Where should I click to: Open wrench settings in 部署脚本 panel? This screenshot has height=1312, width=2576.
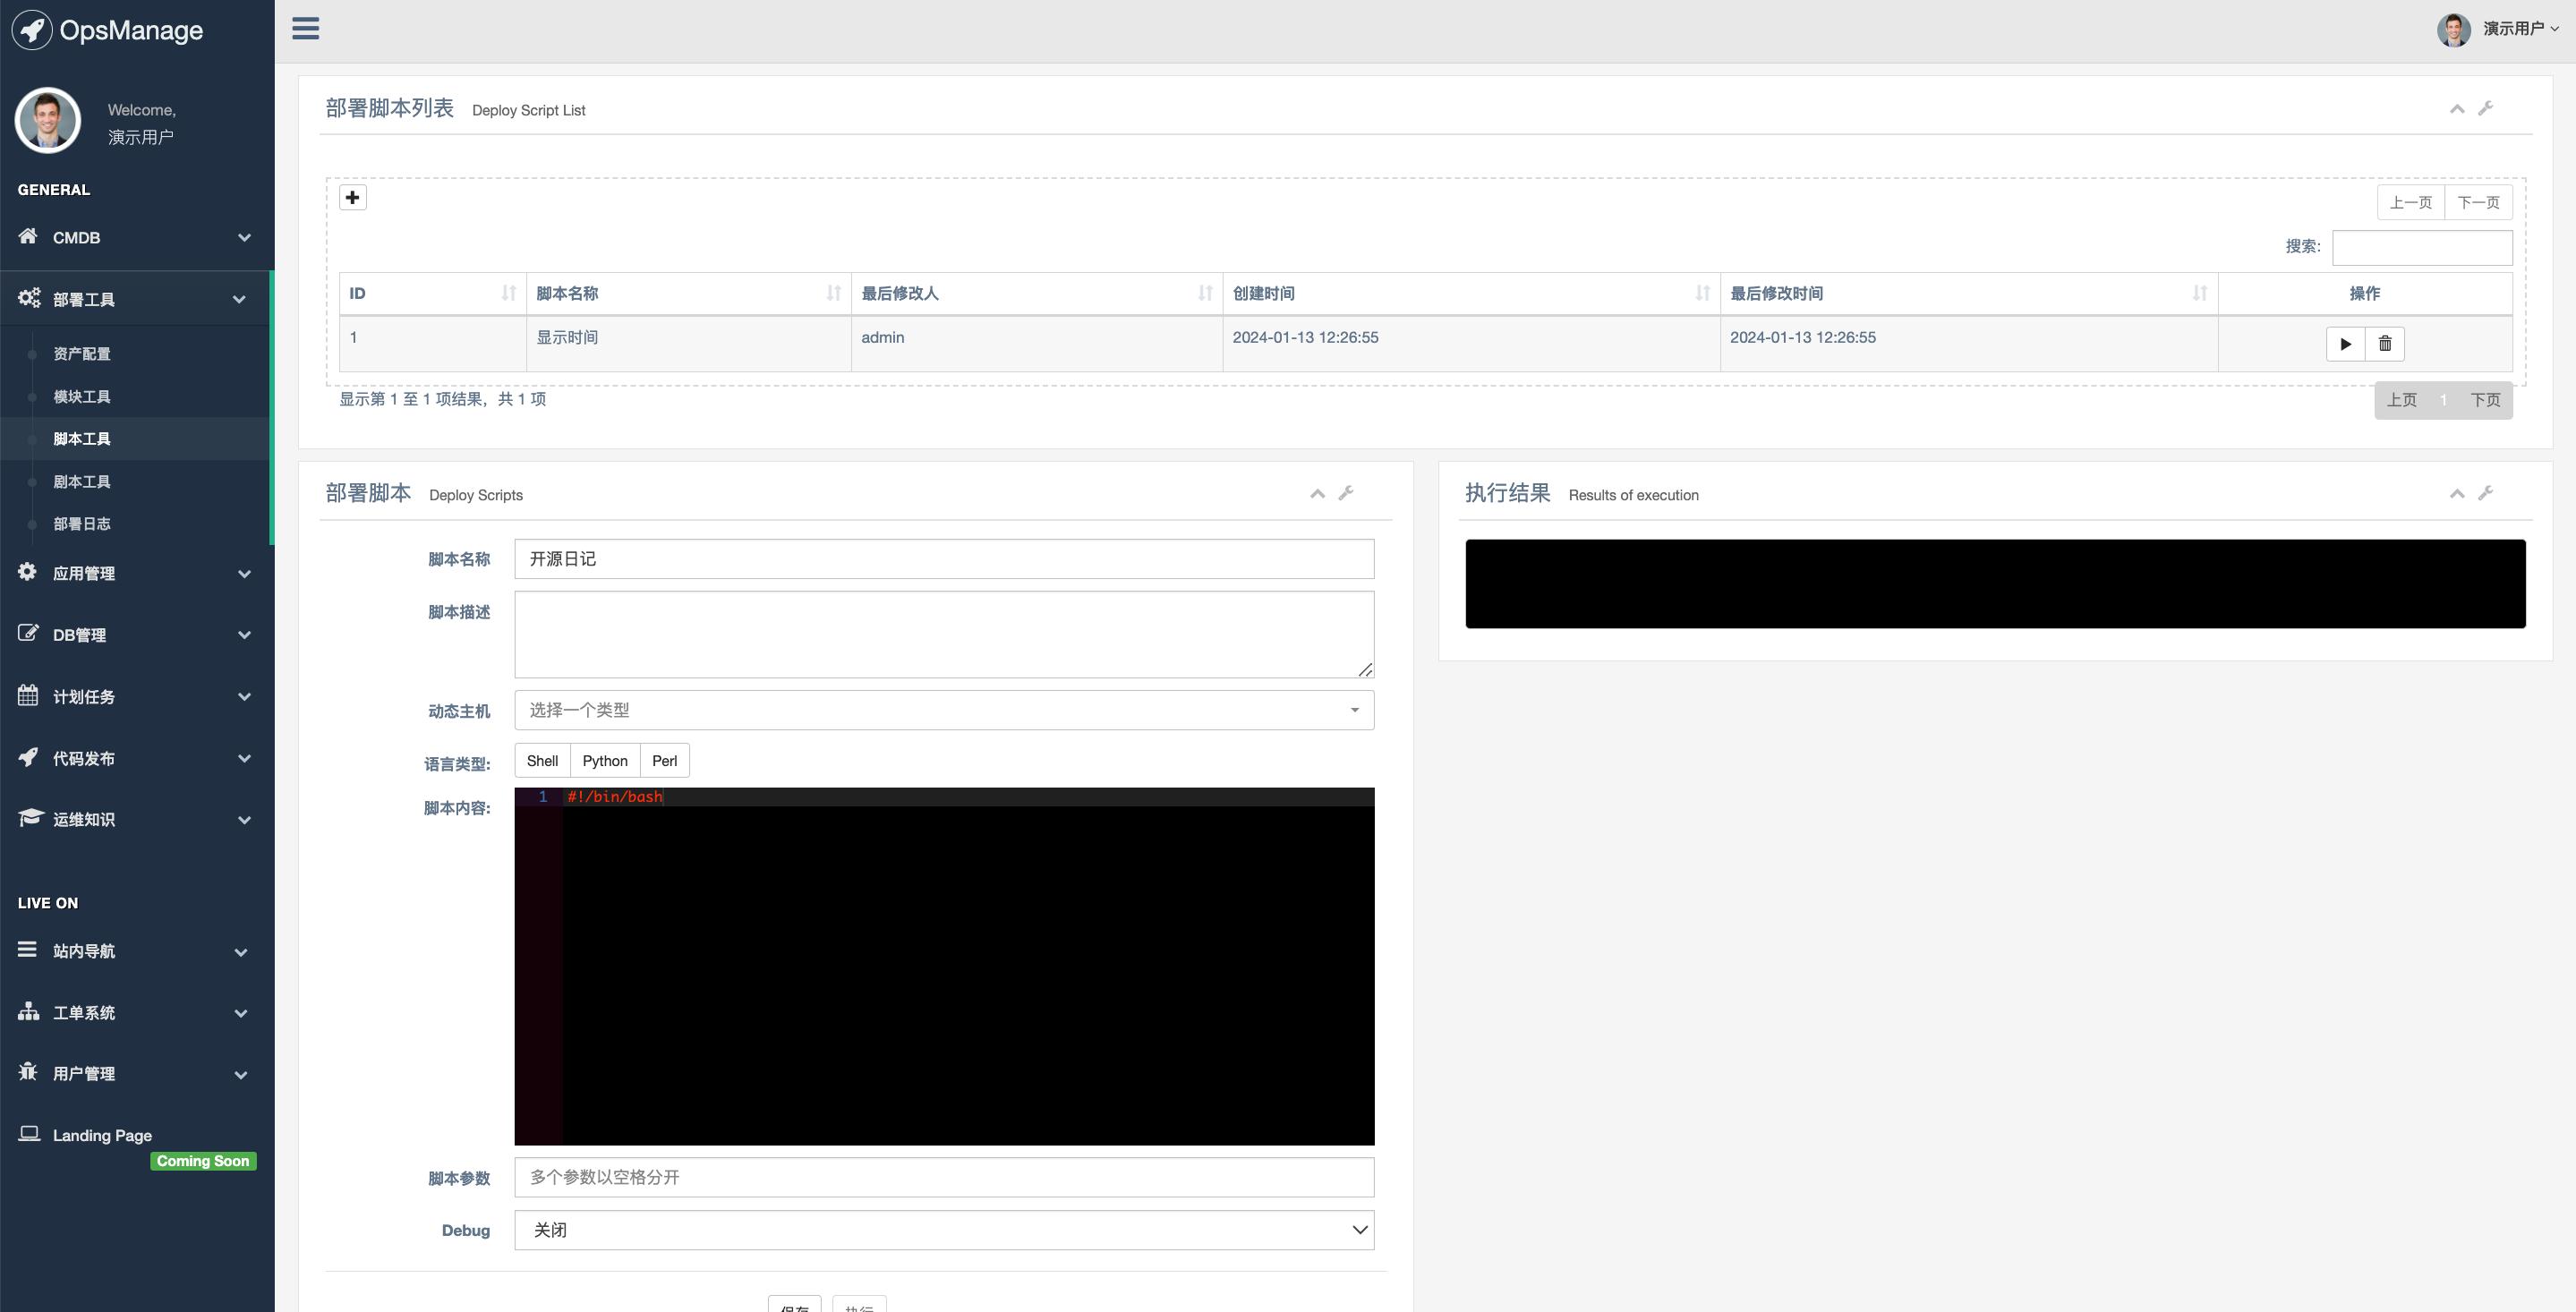point(1346,493)
